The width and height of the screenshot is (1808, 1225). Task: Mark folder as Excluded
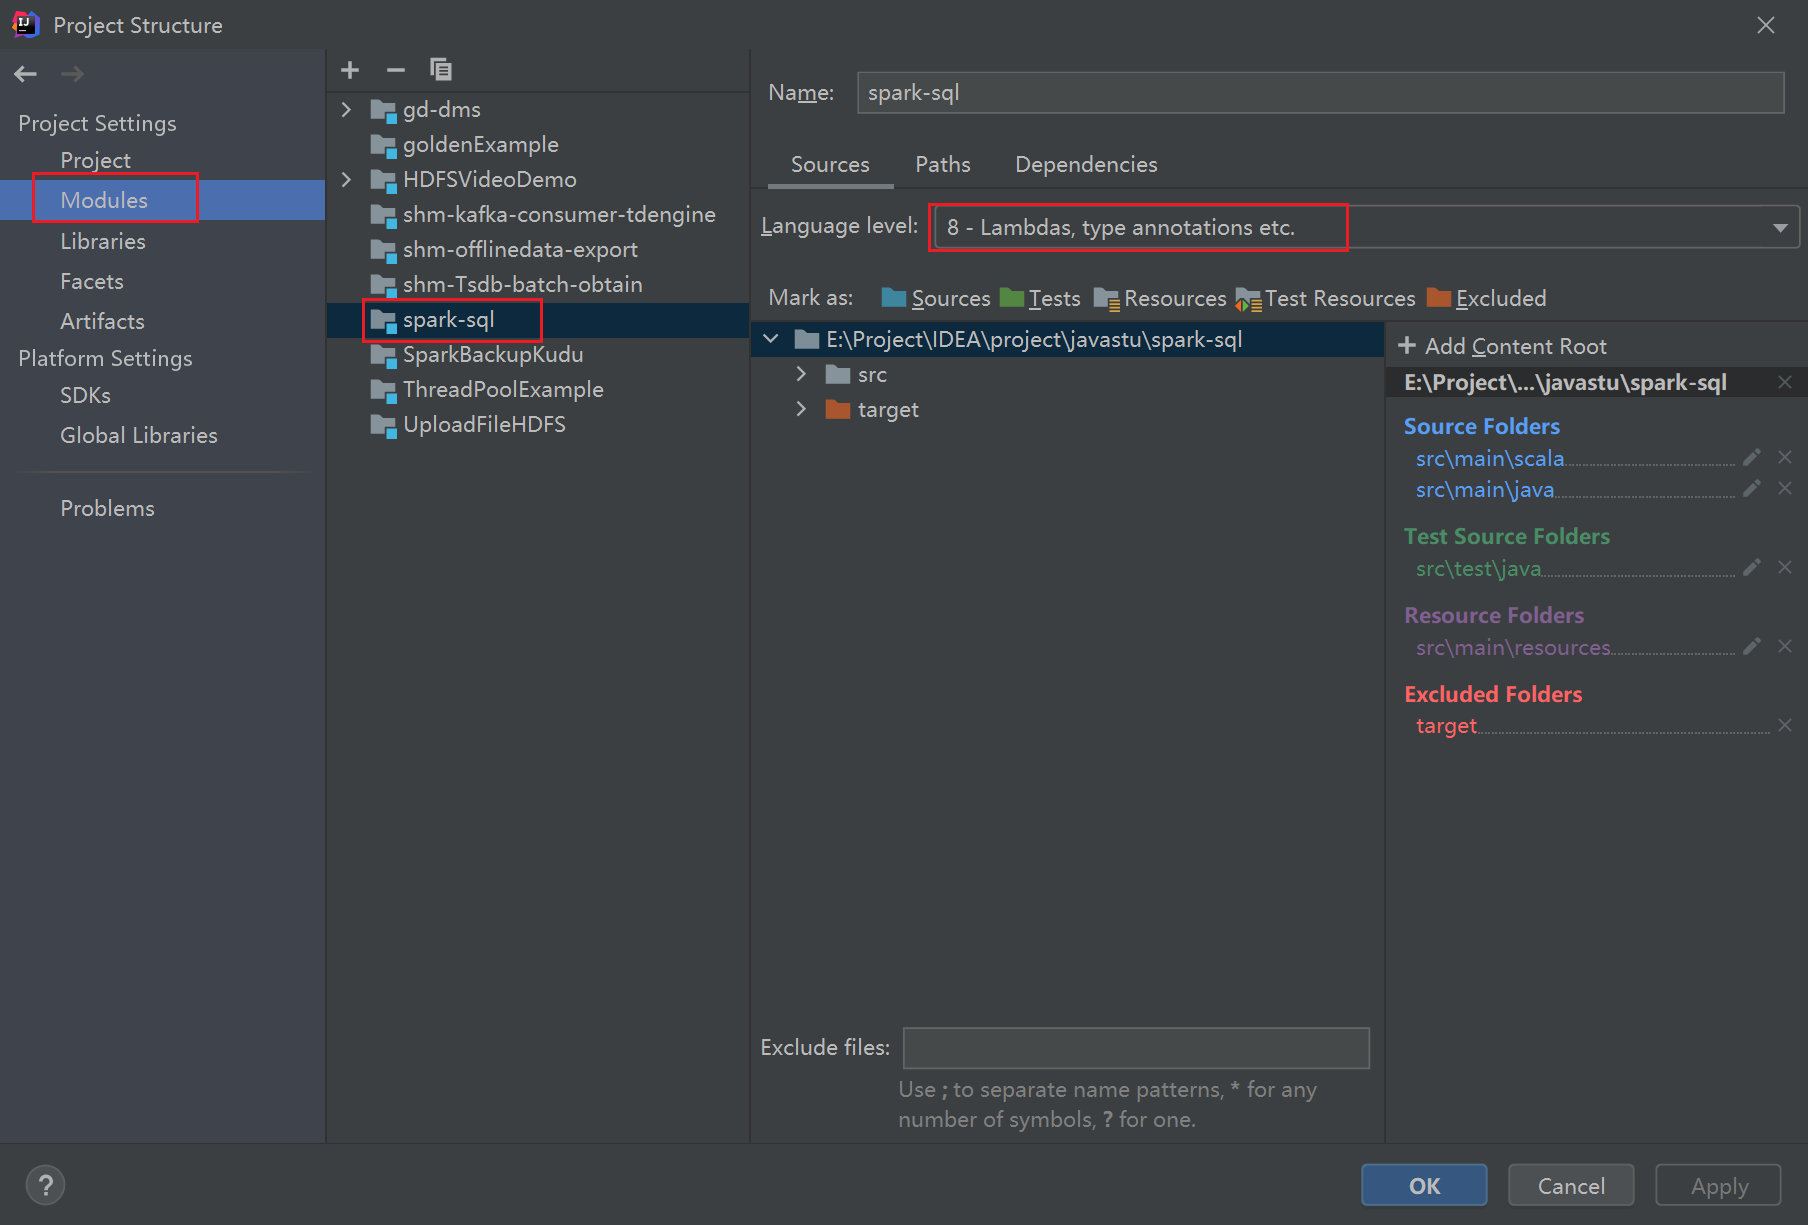pyautogui.click(x=1487, y=299)
